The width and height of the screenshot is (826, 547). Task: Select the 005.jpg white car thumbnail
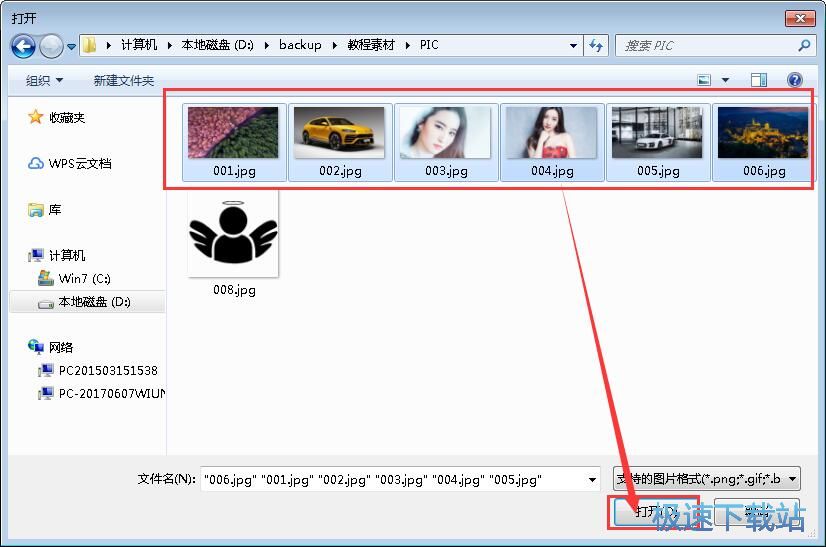point(657,133)
